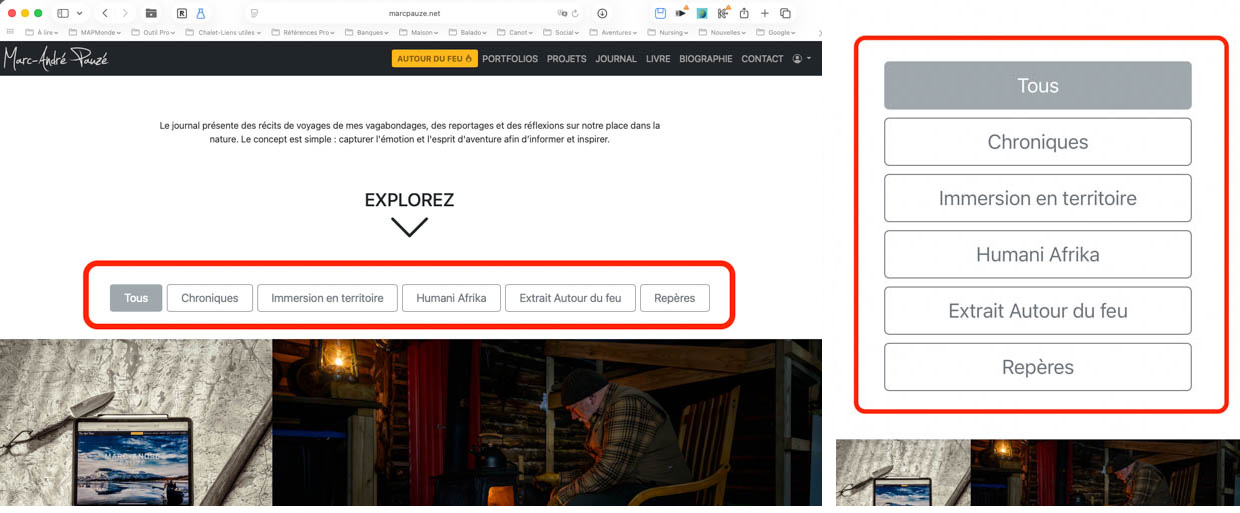
Task: Go to the BIOGRAPHIE page
Action: pos(705,59)
